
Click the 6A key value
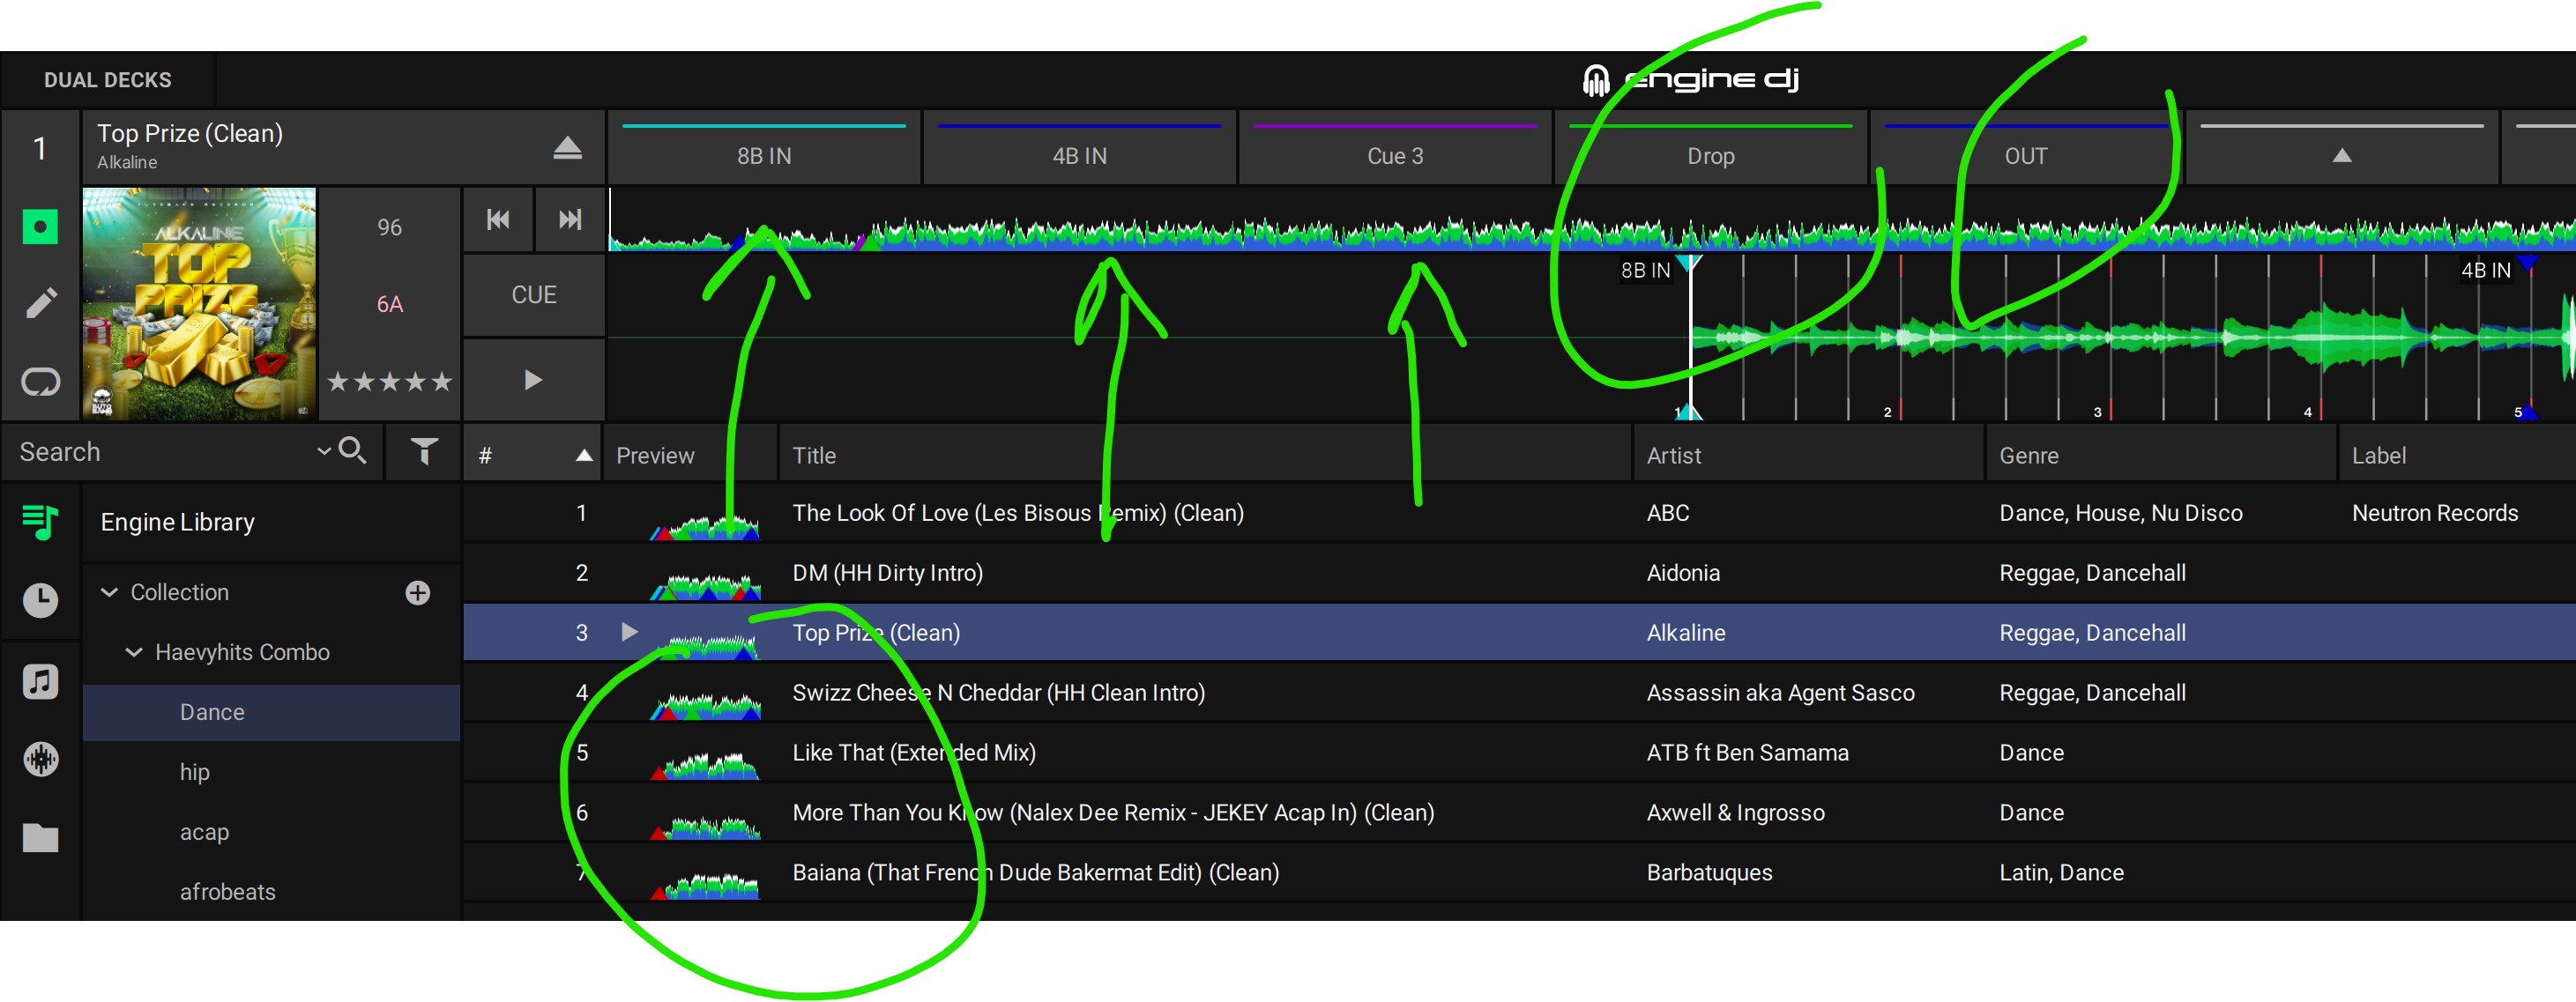390,304
